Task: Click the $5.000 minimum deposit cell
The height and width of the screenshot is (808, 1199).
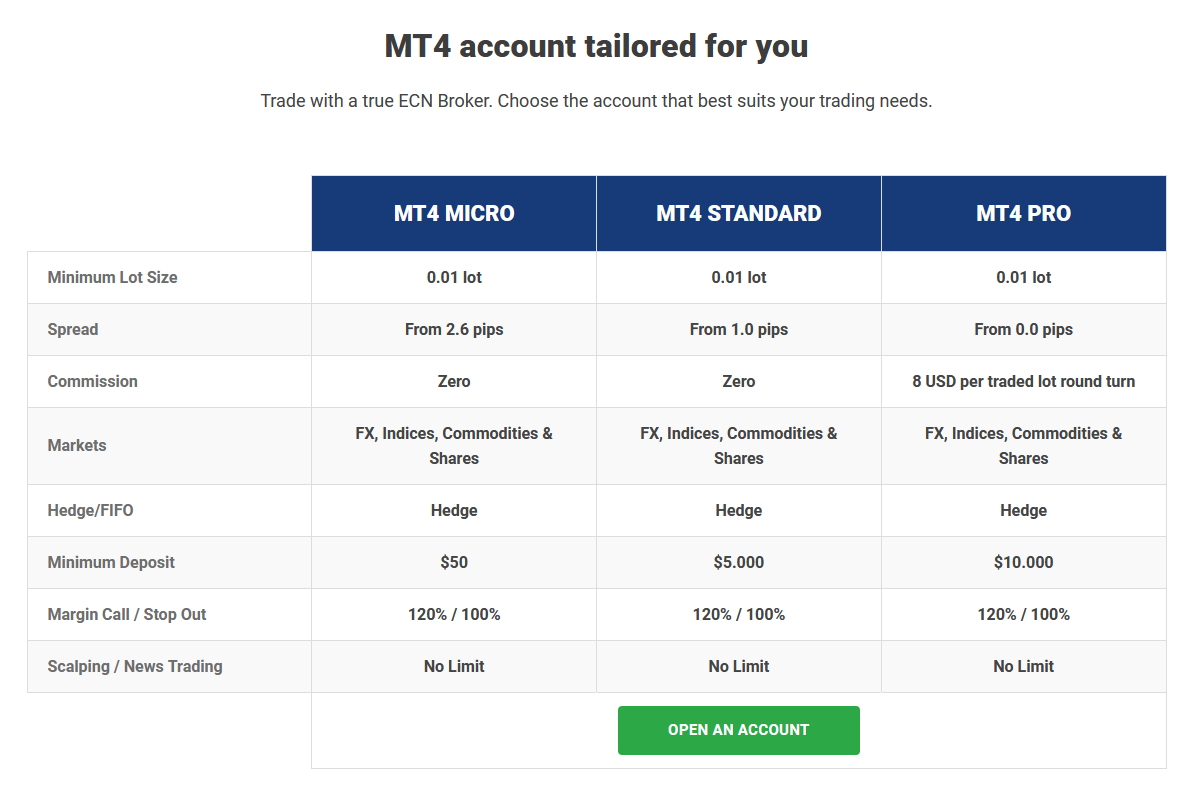Action: 739,563
